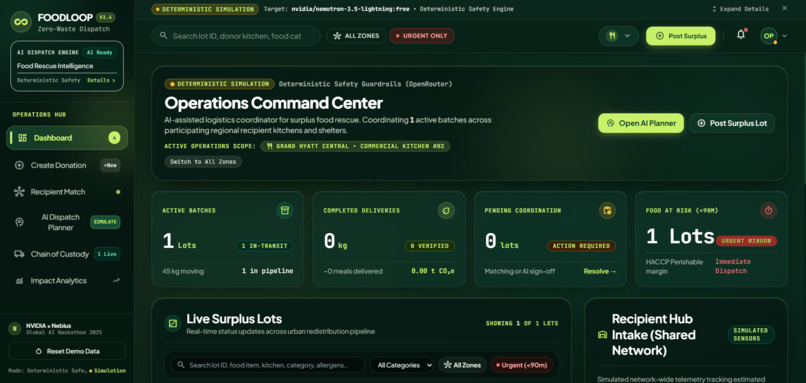Screen dimensions: 806x383
Task: Click the green Post Surplus button
Action: click(x=681, y=36)
